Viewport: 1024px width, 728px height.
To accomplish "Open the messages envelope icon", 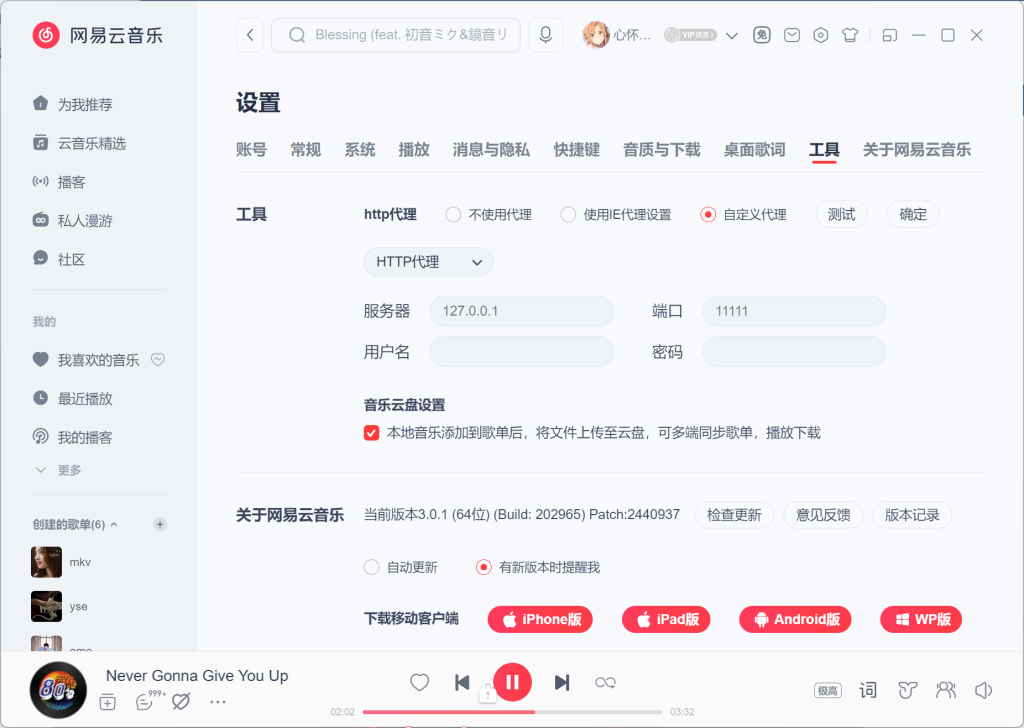I will (x=792, y=35).
